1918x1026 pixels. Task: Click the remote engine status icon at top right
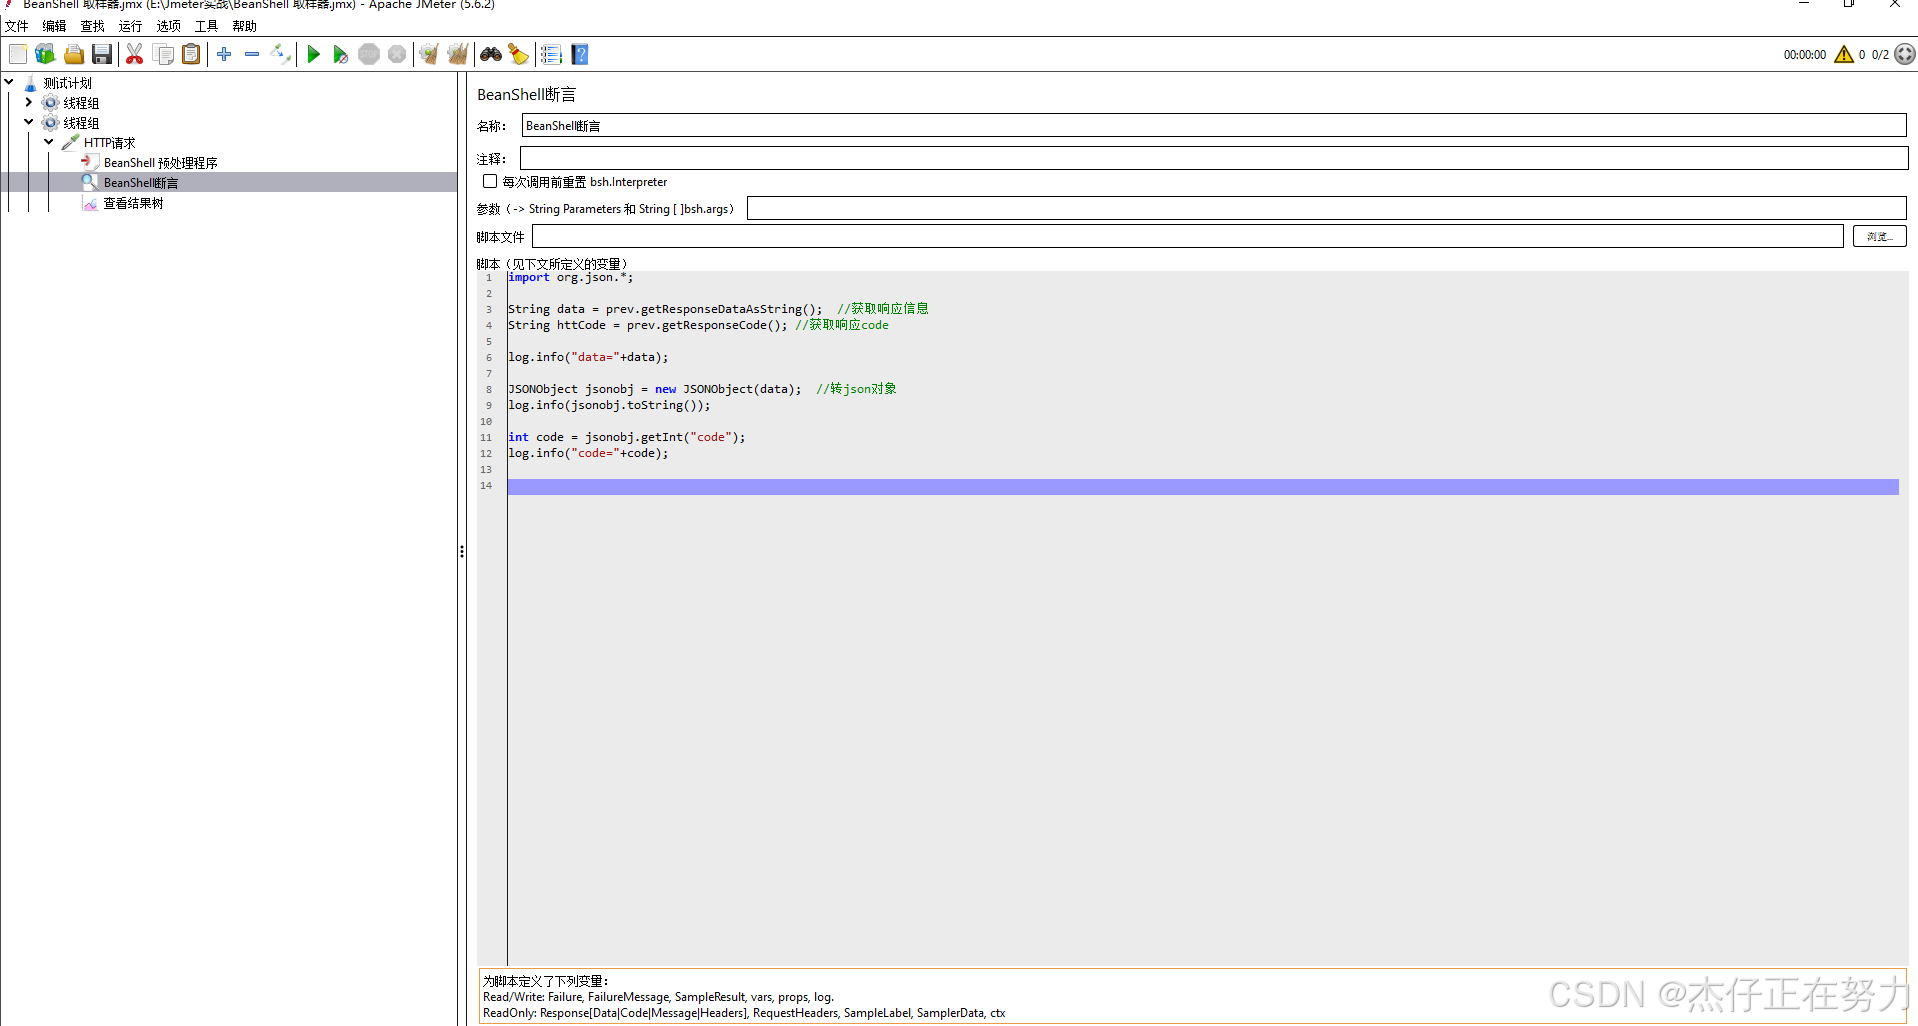click(1905, 54)
